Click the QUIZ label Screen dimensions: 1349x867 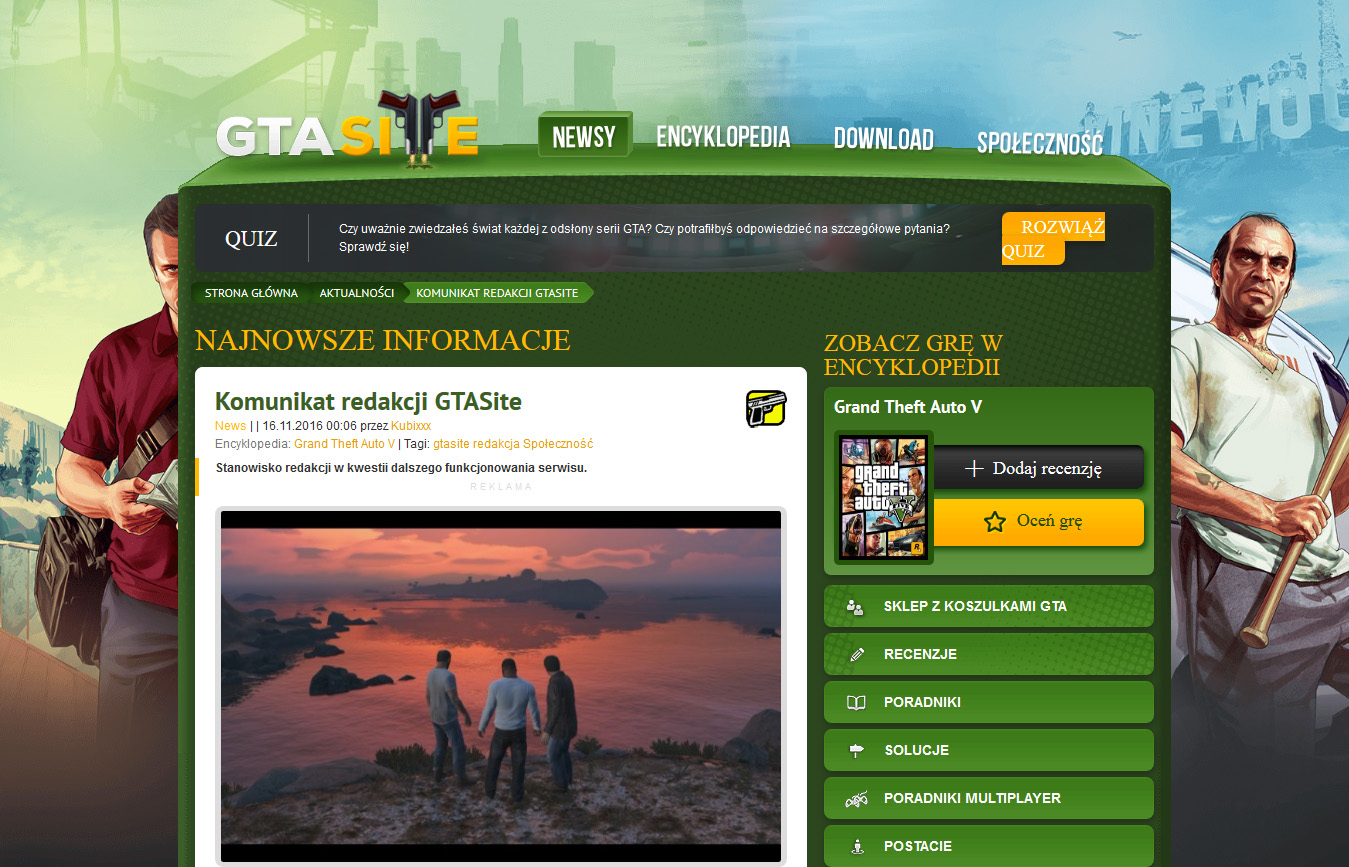pyautogui.click(x=251, y=239)
